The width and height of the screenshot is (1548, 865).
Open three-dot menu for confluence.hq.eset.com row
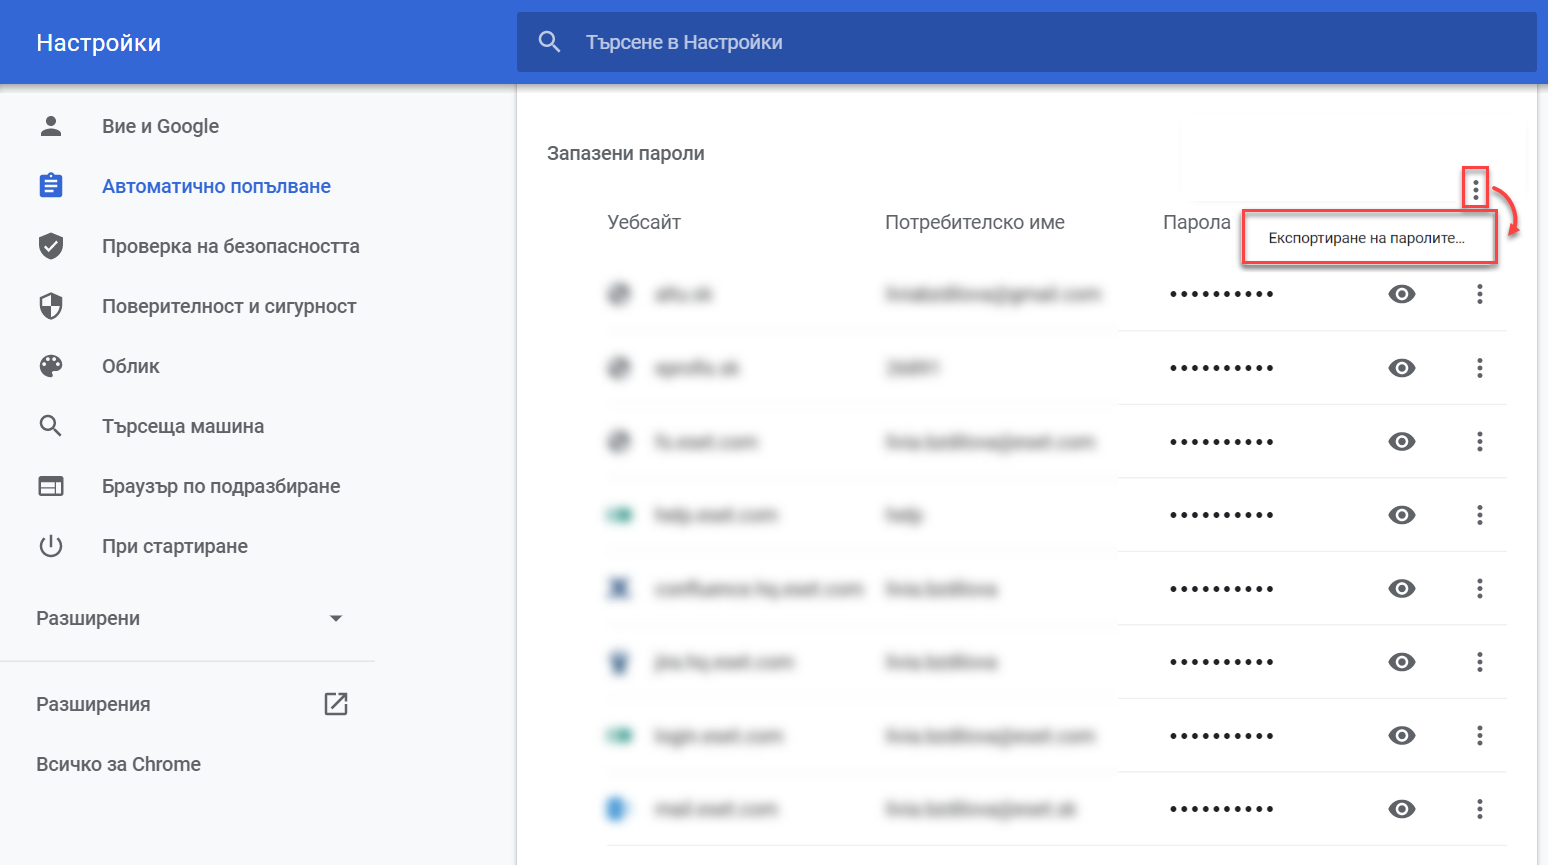pyautogui.click(x=1480, y=588)
